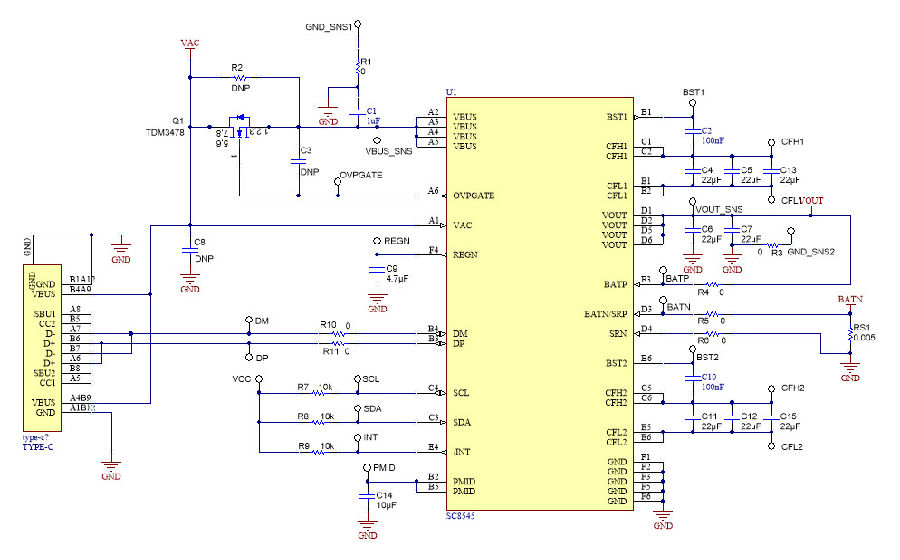900x560 pixels.
Task: Click the C8 capacitor symbol
Action: coord(190,250)
